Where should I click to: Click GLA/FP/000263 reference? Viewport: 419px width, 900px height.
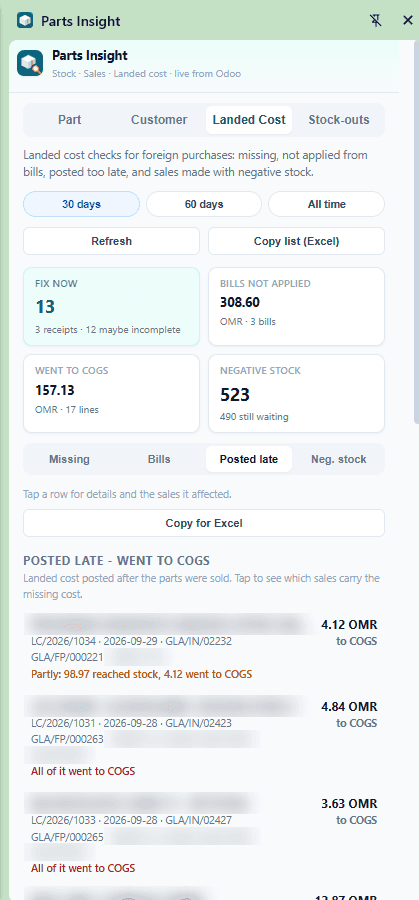click(x=67, y=739)
